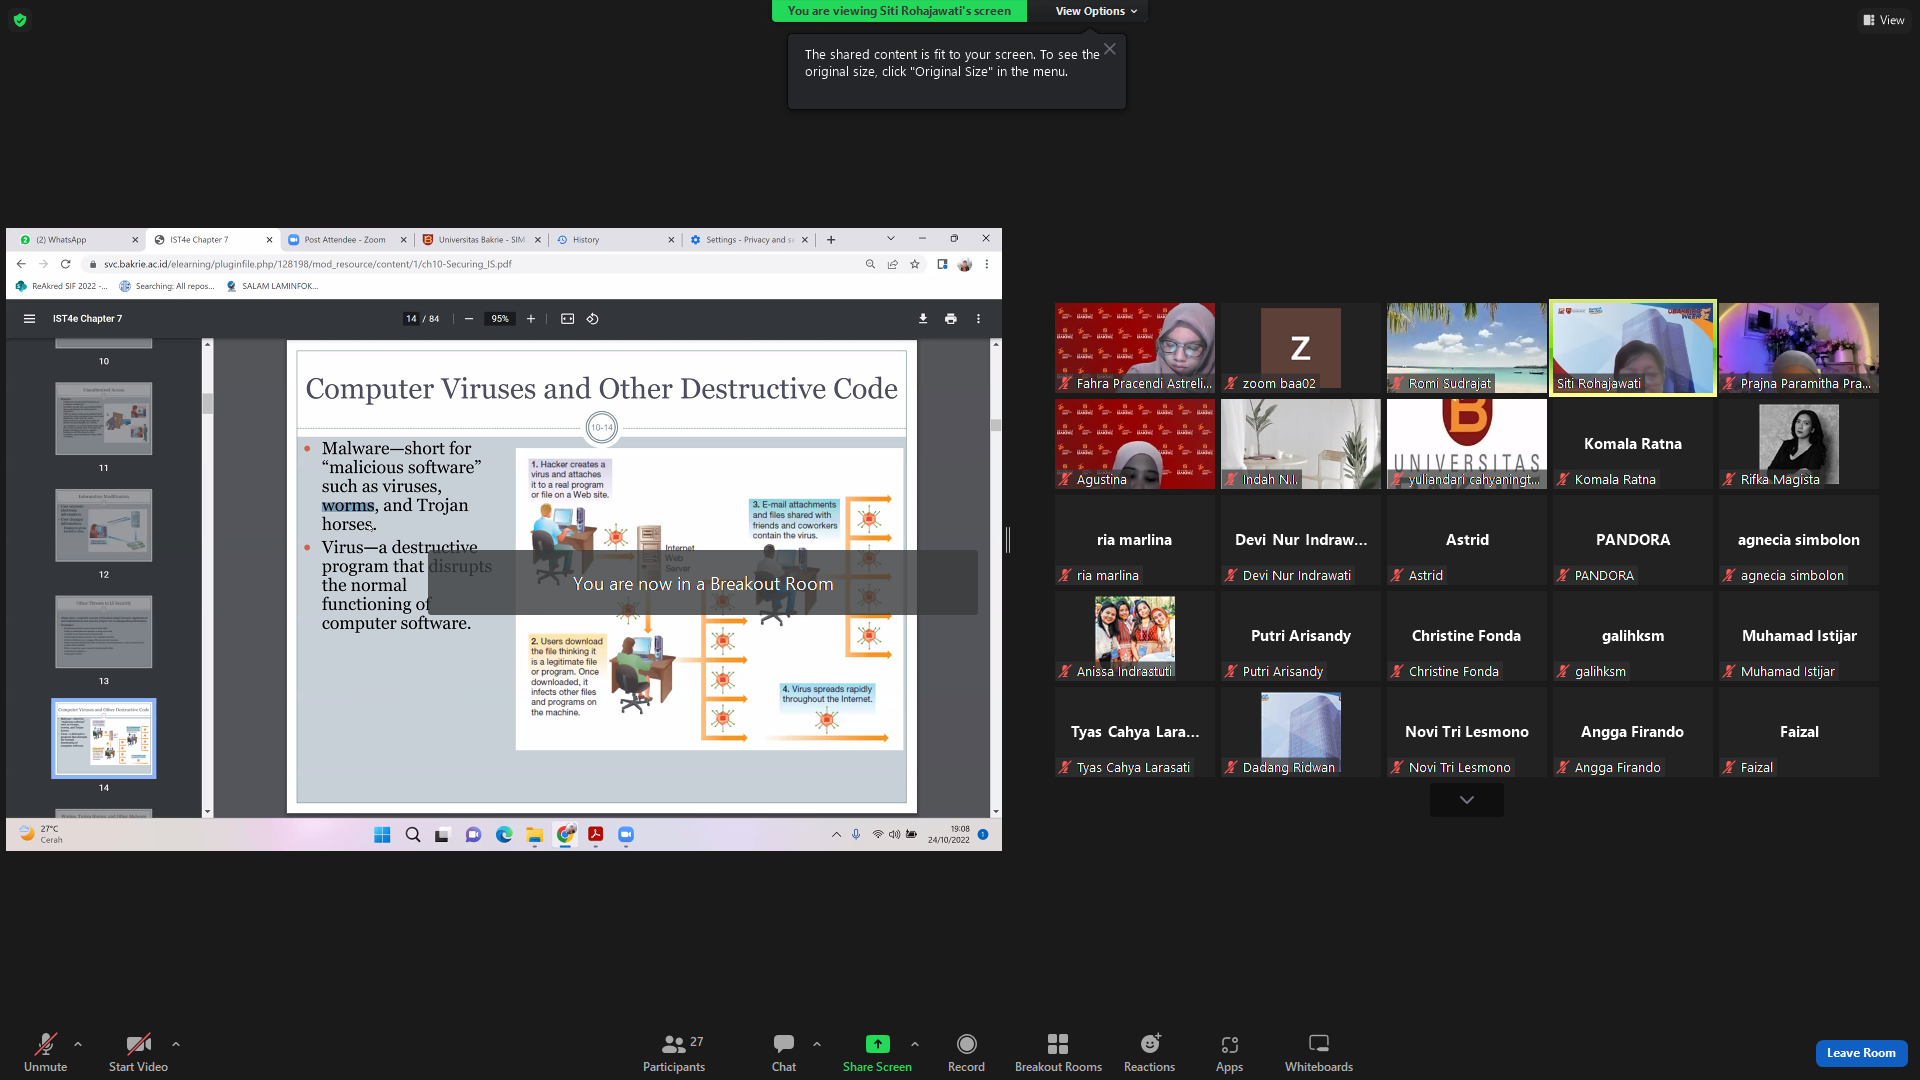Select Romi Sudrajat's video tile
Image resolution: width=1920 pixels, height=1080 pixels.
coord(1467,348)
